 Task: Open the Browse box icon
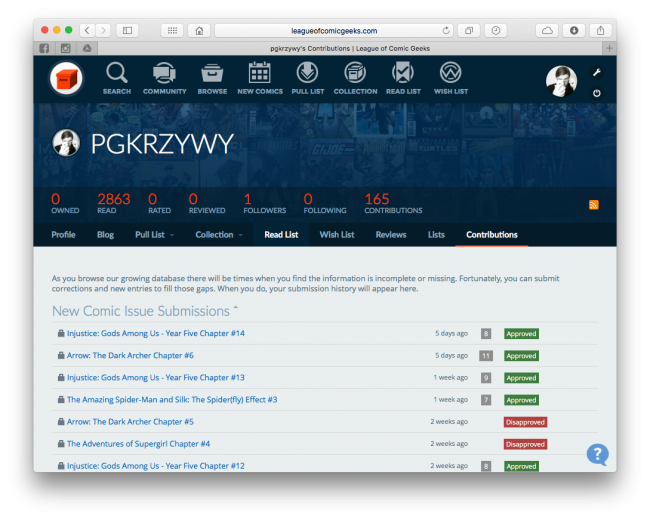pyautogui.click(x=212, y=78)
